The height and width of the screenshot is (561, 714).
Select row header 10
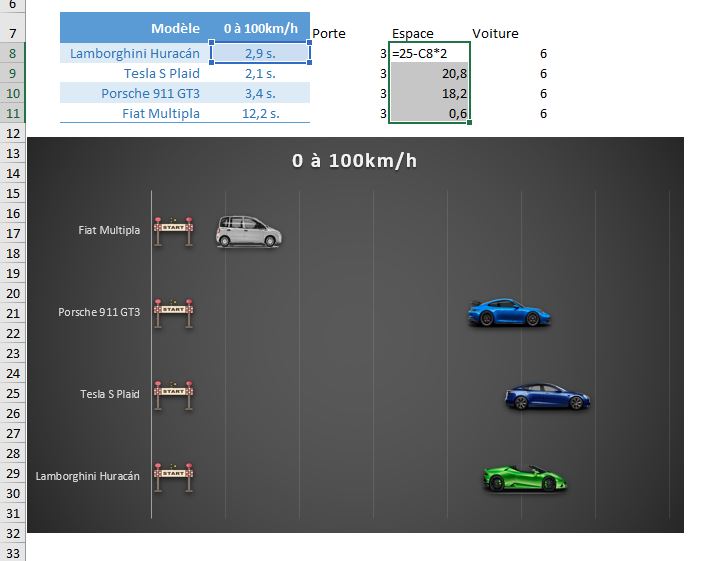(x=13, y=93)
